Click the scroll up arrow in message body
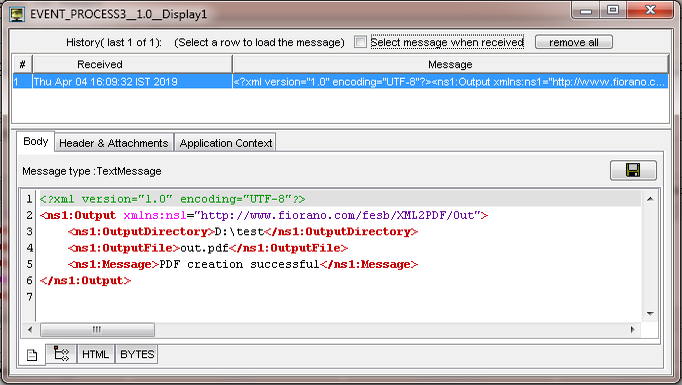The image size is (682, 385). 650,199
